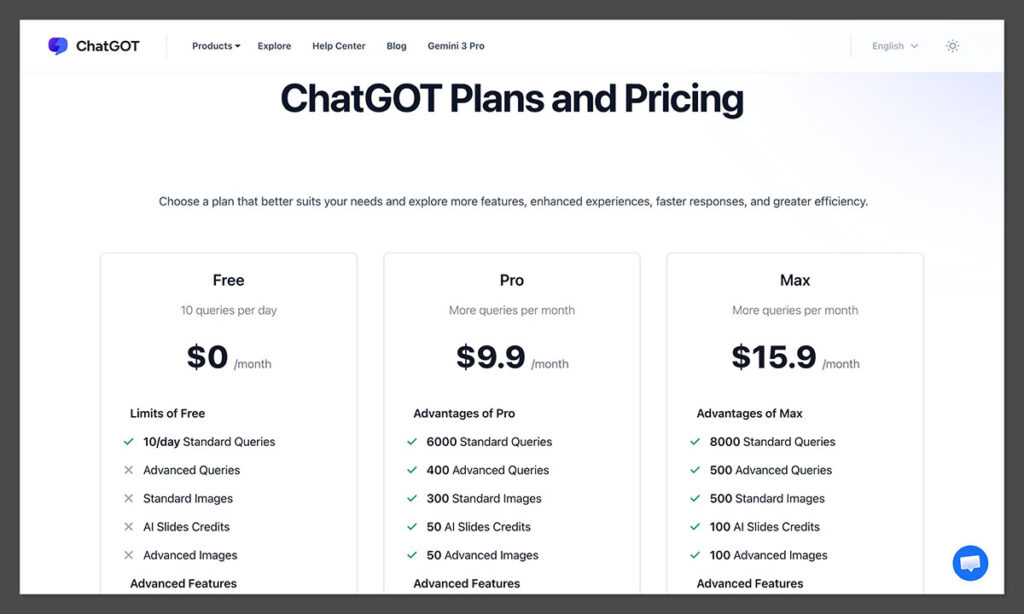Click checkmark beside 10/day Standard Queries
Image resolution: width=1024 pixels, height=614 pixels.
[x=127, y=441]
